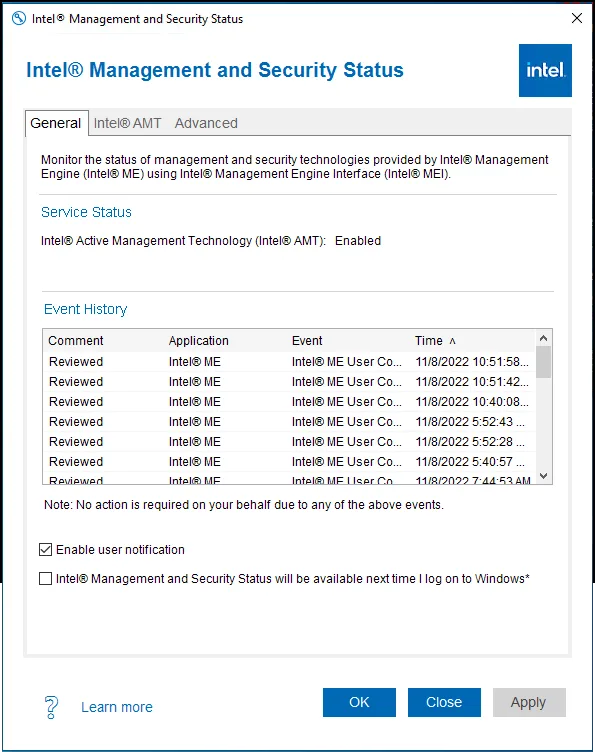Screen dimensions: 595x754
Task: Click the Event History heading
Action: click(x=86, y=309)
